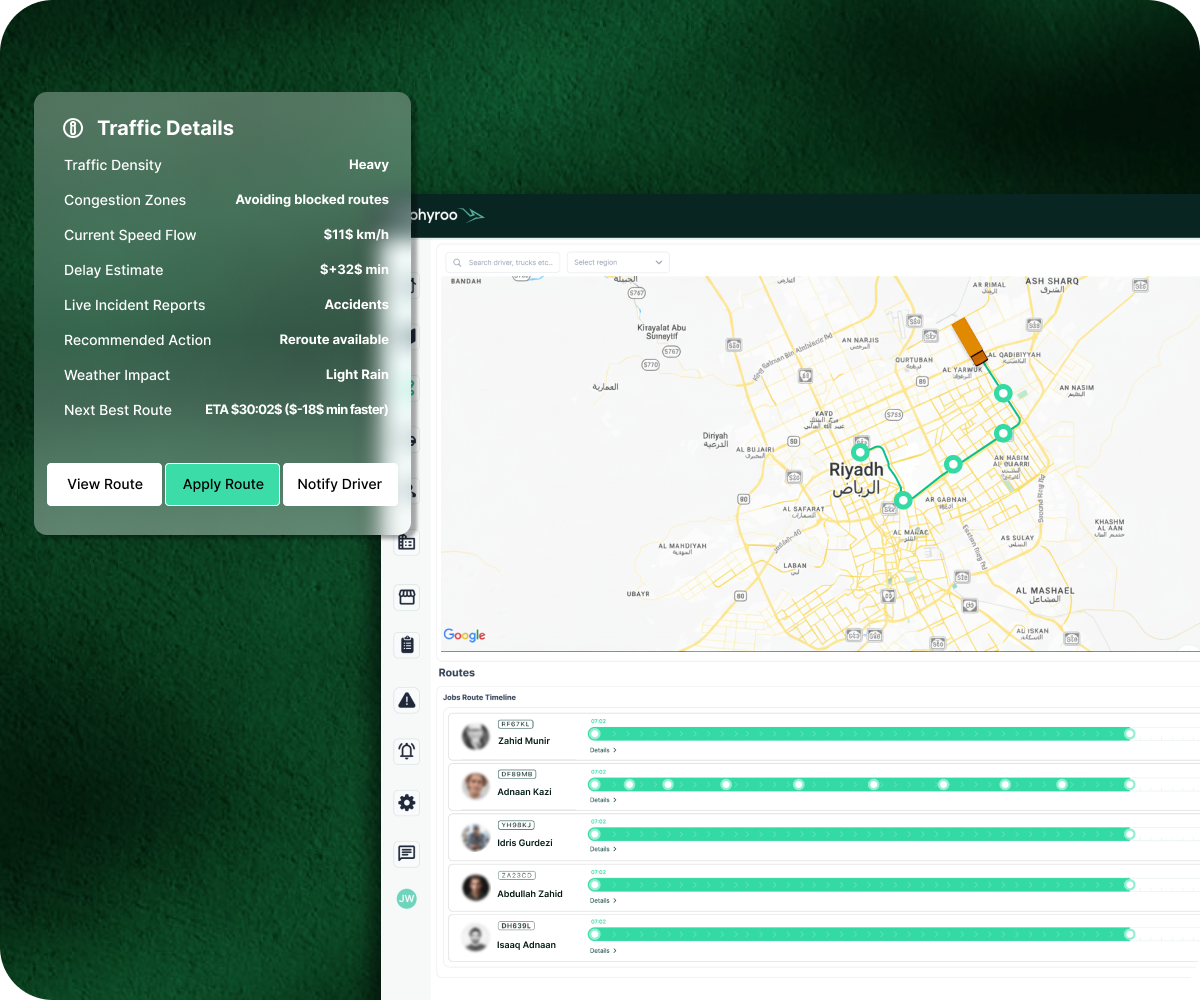Click the Delay Estimate label
1200x1000 pixels.
[114, 270]
